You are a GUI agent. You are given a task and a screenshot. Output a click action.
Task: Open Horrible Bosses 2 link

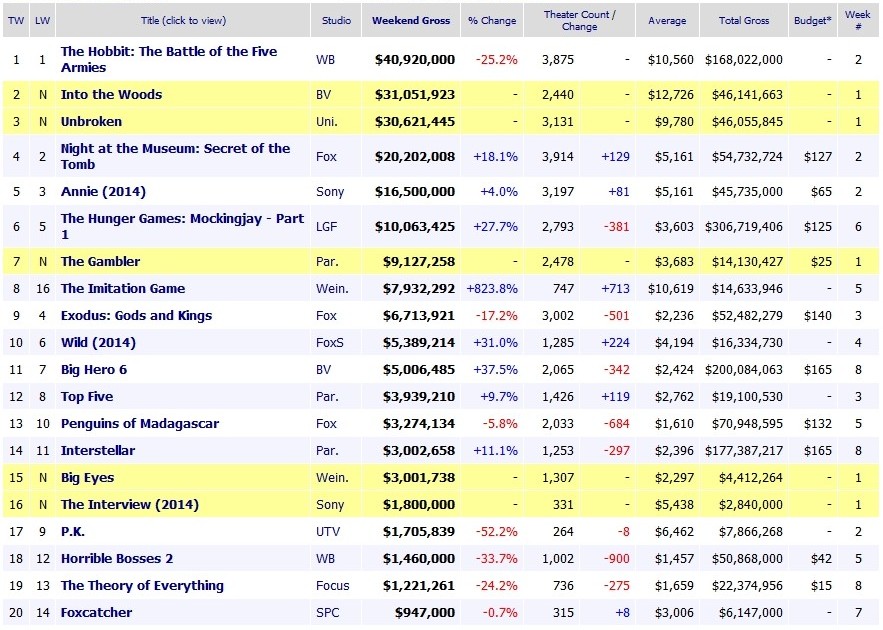117,558
